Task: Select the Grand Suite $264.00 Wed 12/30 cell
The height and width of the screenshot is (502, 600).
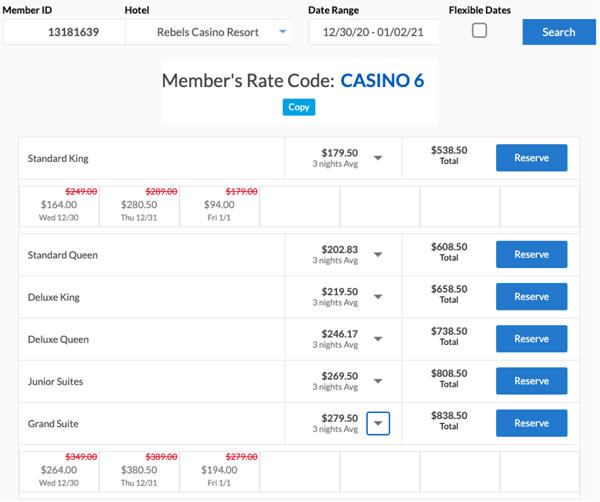Action: pos(59,472)
